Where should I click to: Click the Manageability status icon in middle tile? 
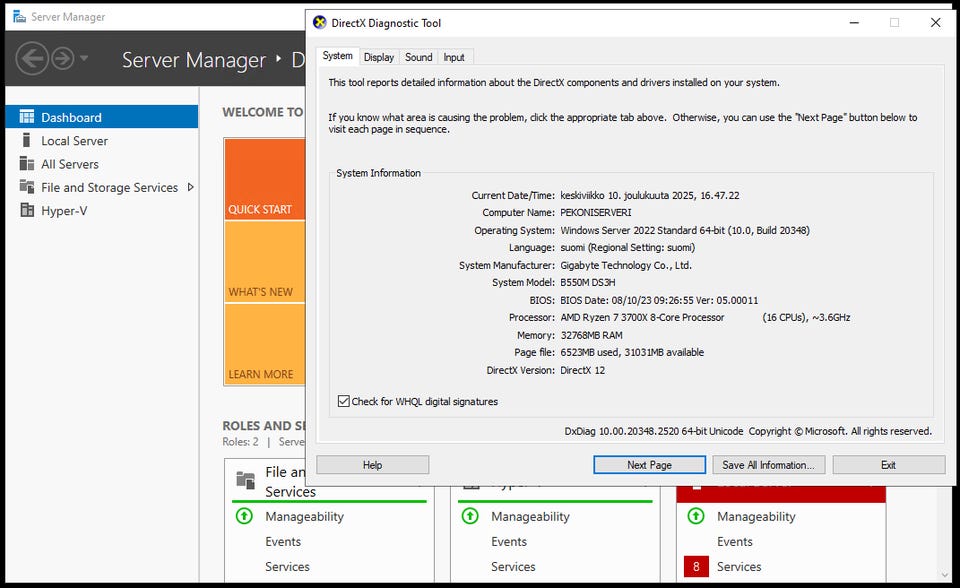click(470, 516)
